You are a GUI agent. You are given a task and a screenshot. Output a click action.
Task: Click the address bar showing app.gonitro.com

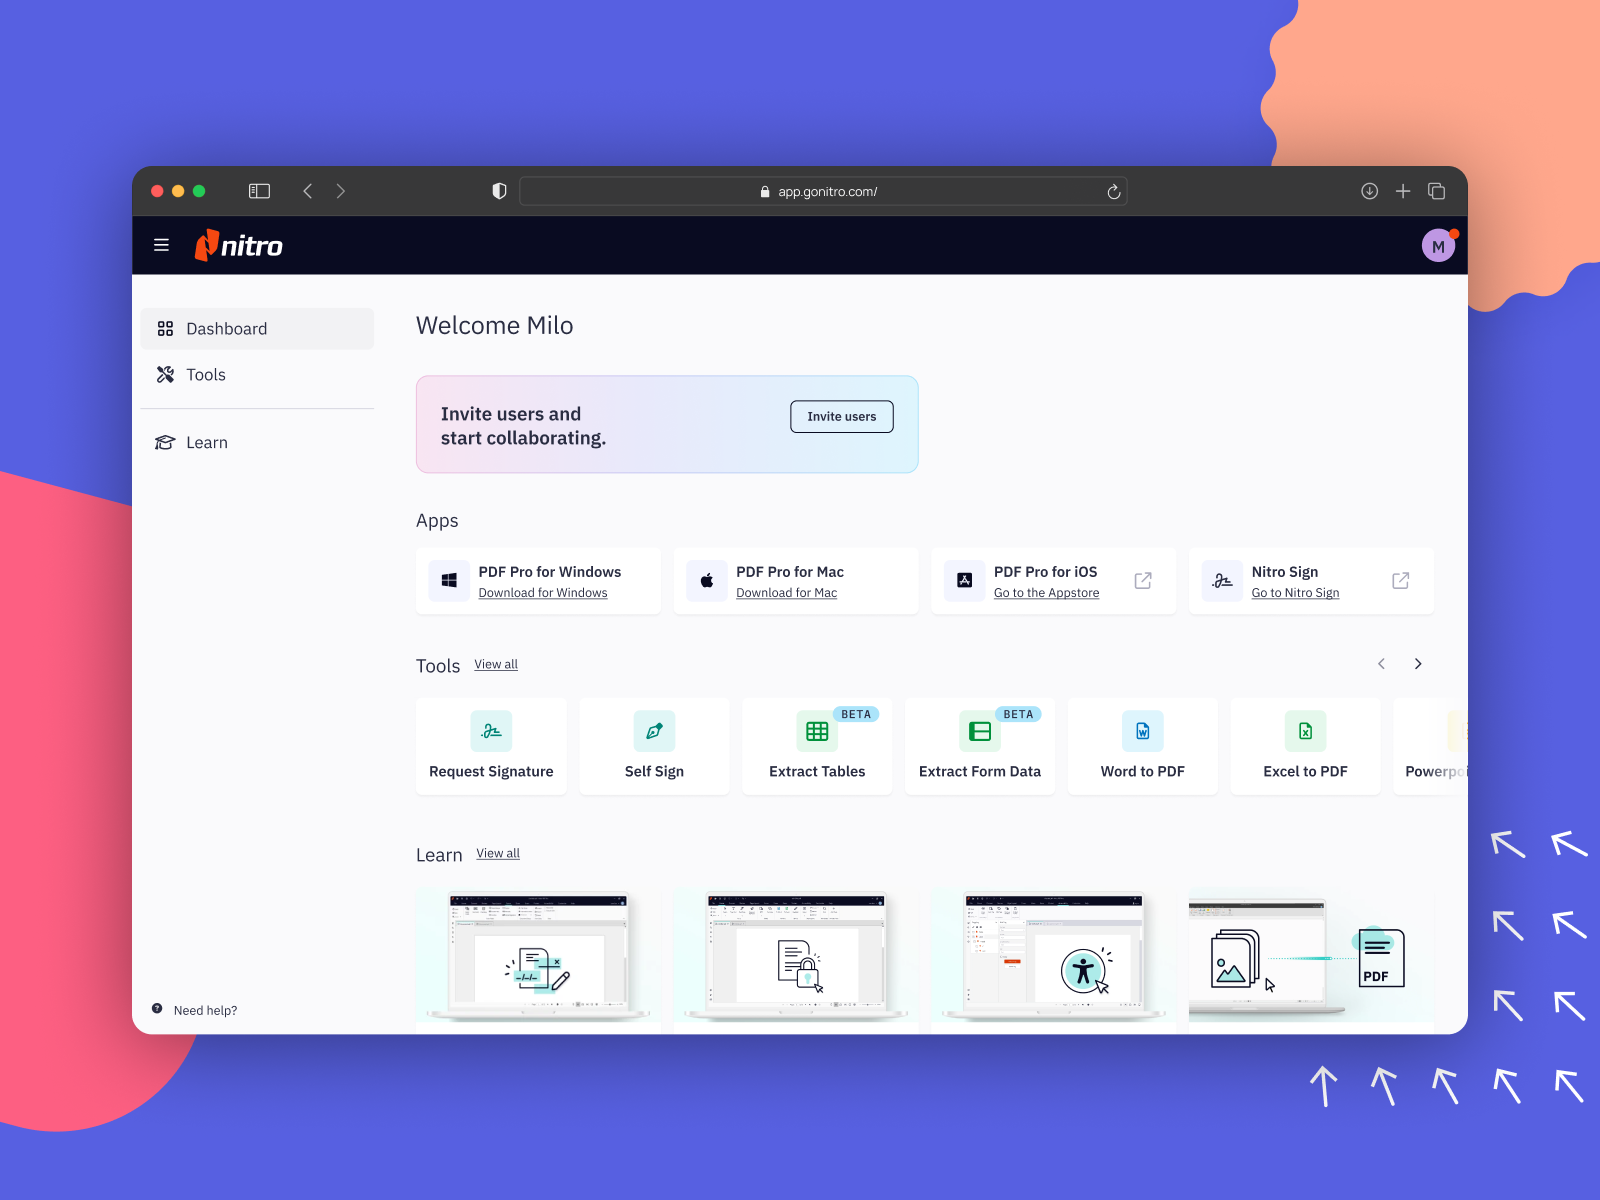(x=823, y=191)
